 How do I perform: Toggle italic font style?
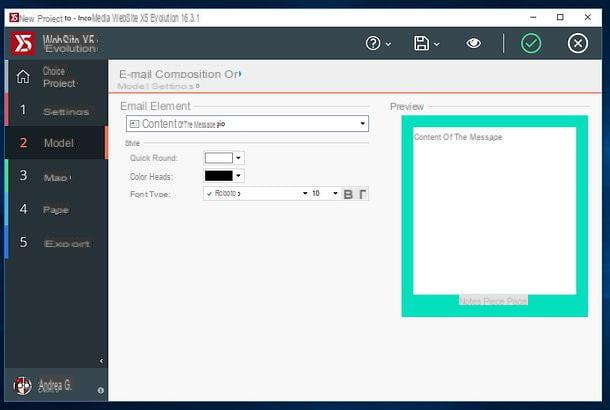coord(362,194)
